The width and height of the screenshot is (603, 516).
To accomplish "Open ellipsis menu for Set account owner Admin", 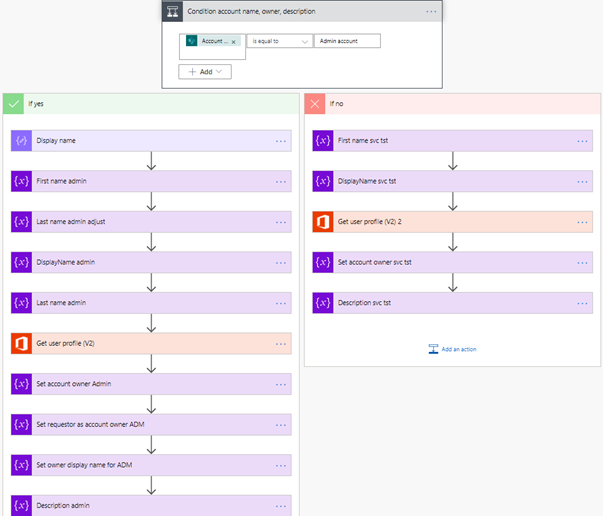I will 281,385.
